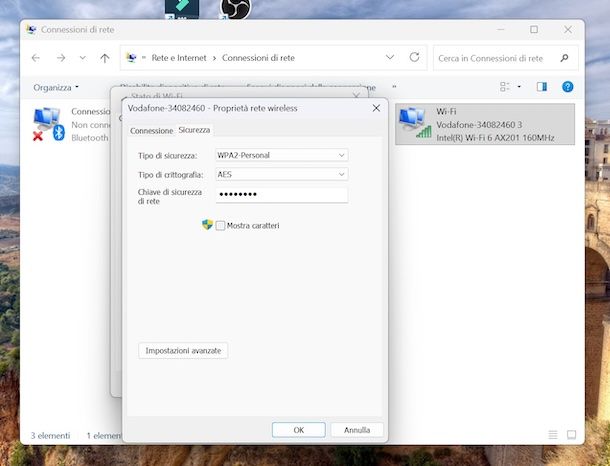Viewport: 610px width, 466px height.
Task: Open the teal desktop shortcut icon
Action: click(182, 8)
